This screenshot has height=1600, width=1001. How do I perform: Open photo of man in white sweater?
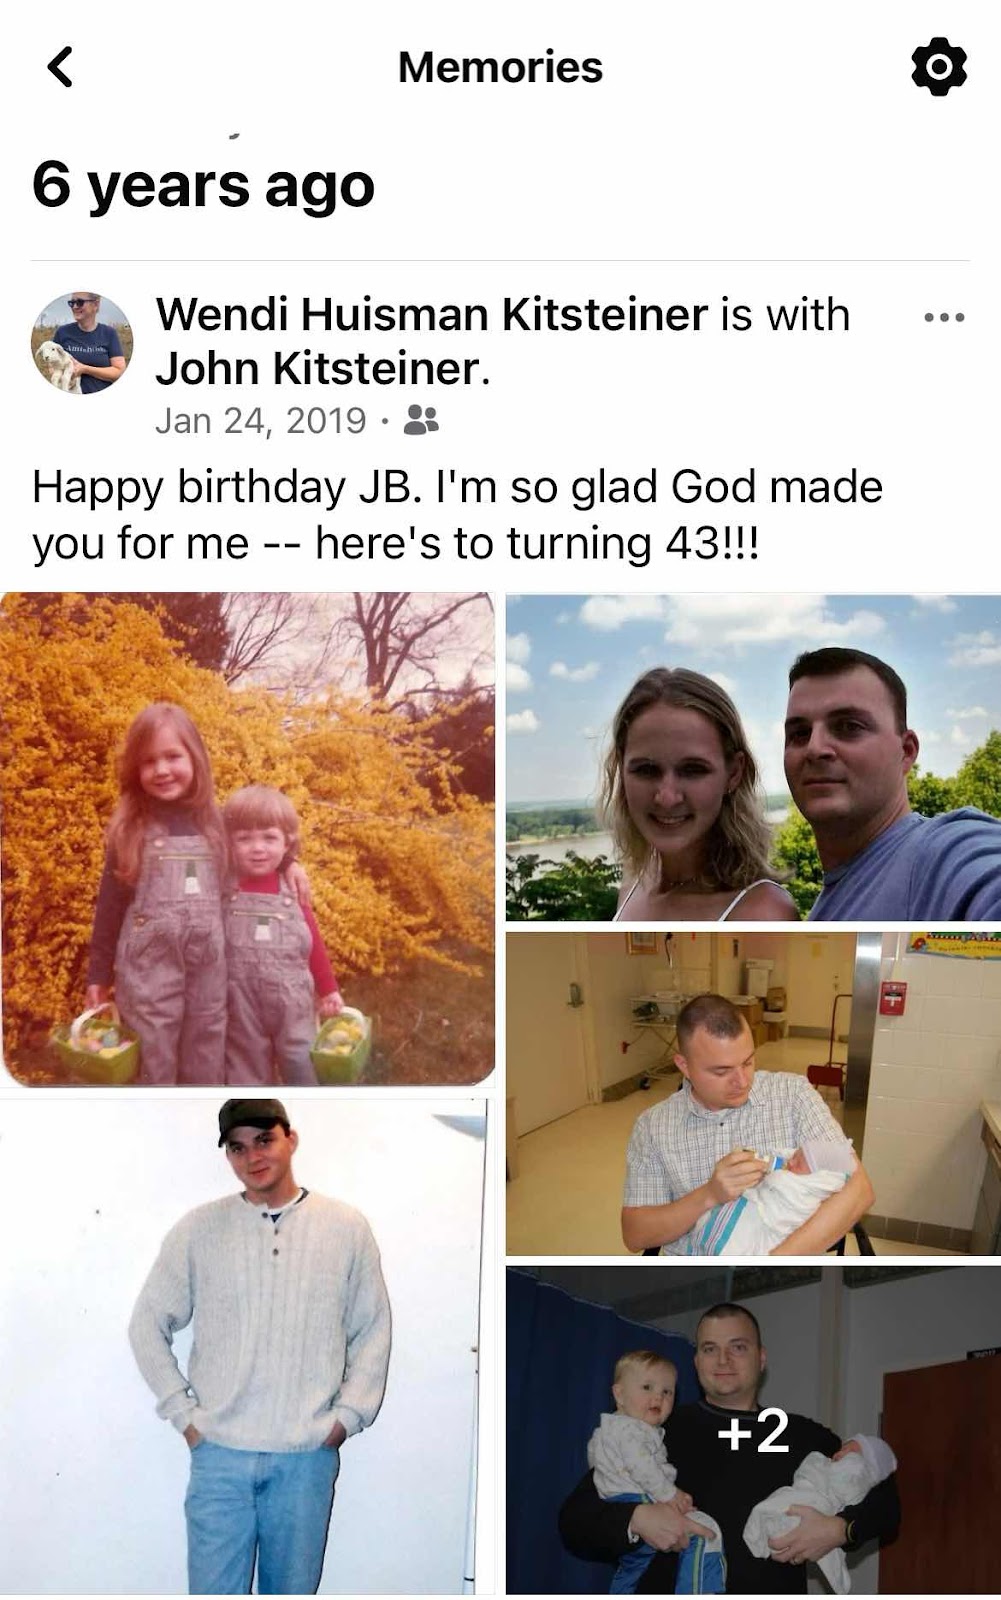point(245,1346)
